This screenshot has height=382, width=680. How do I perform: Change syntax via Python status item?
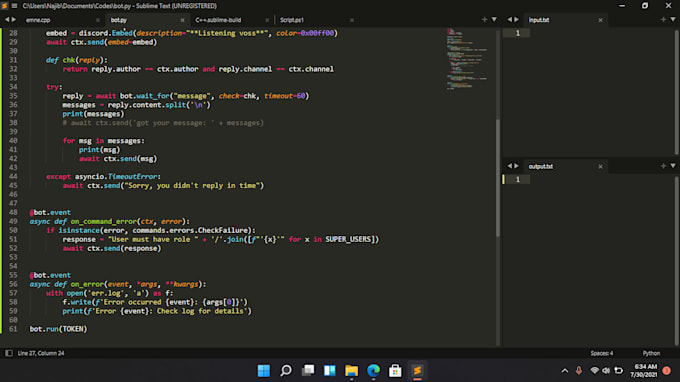tap(651, 353)
